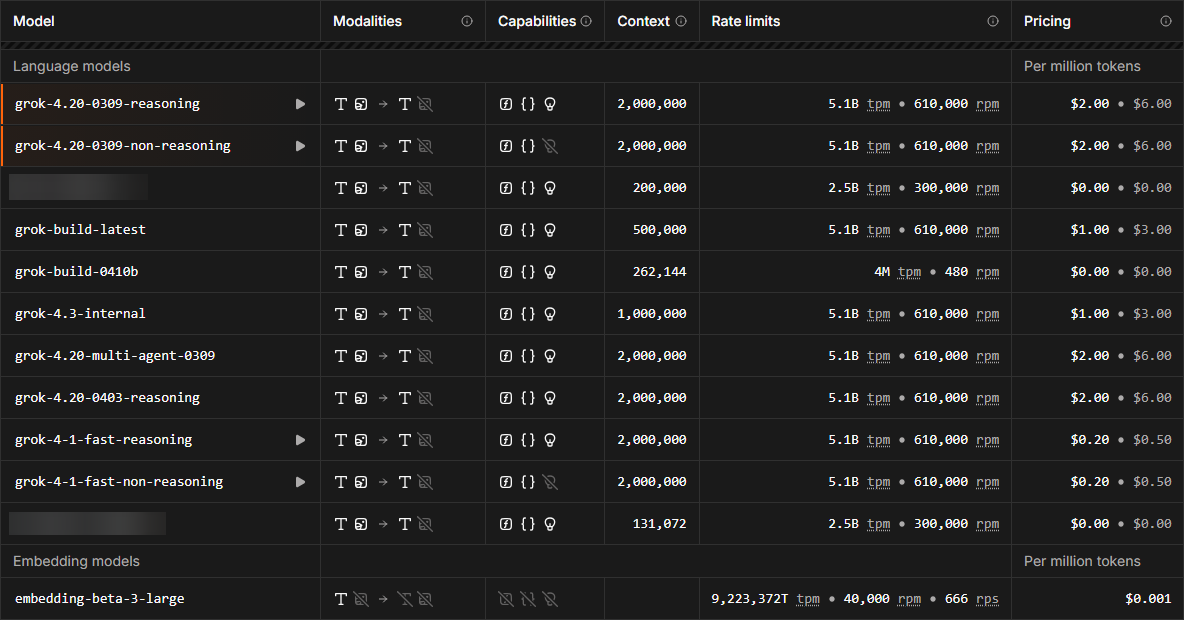The image size is (1184, 620).
Task: Click disabled function-calling icon for embedding-beta-3-large
Action: point(506,599)
